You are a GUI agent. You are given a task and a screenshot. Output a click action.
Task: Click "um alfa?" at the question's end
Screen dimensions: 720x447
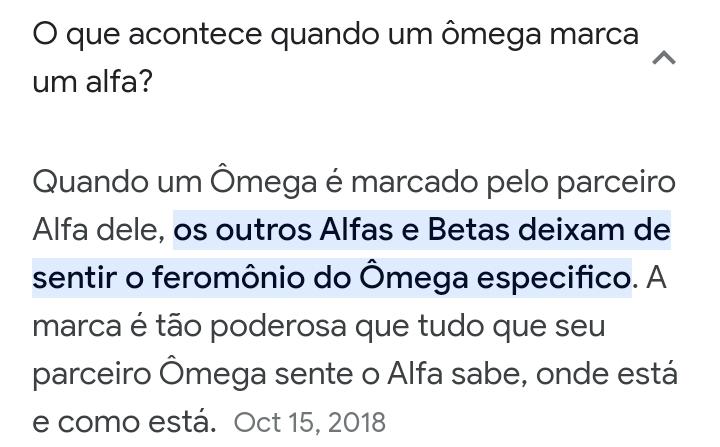92,83
